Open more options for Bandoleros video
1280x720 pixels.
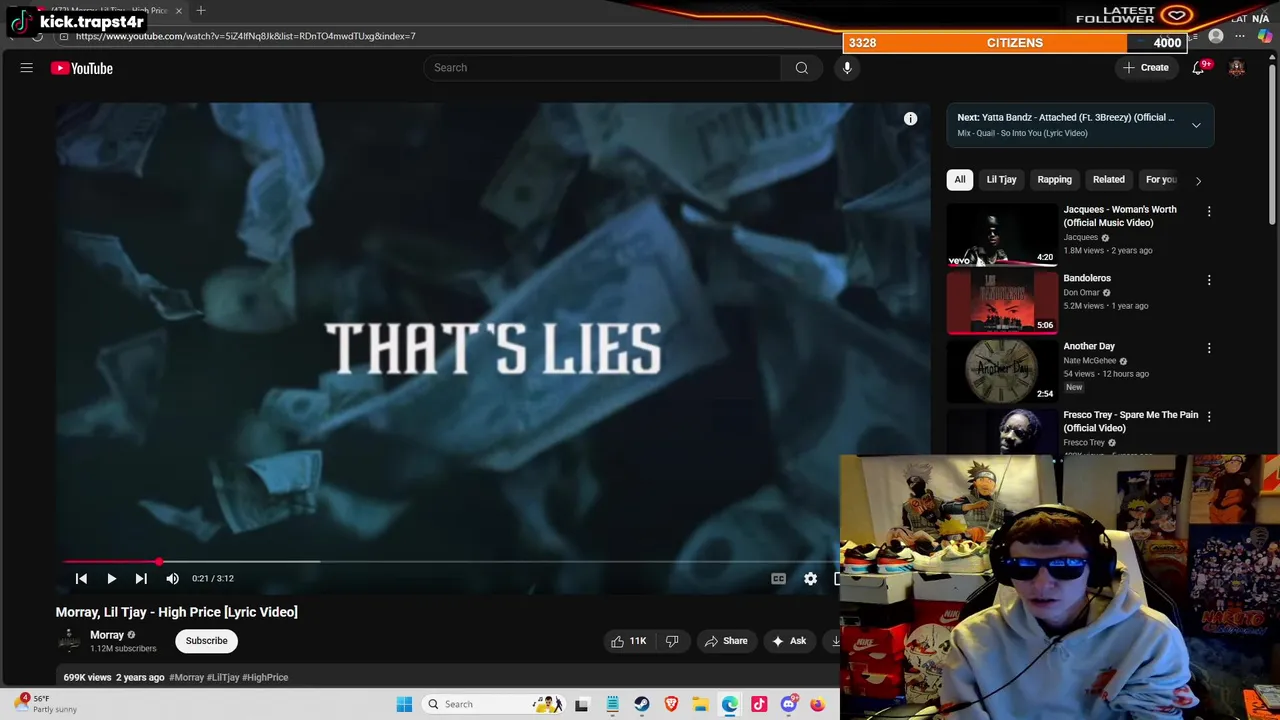[x=1209, y=280]
